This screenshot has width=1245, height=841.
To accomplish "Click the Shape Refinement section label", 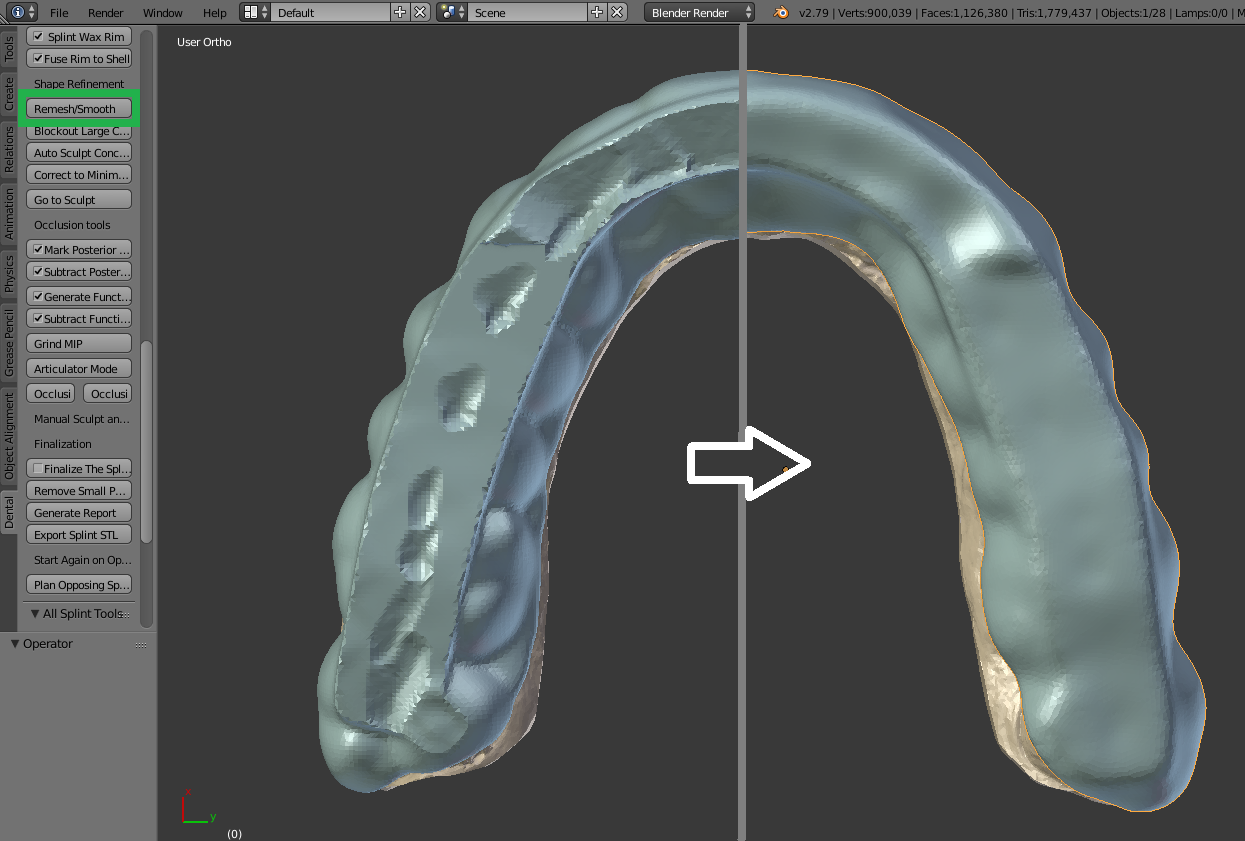I will click(79, 84).
